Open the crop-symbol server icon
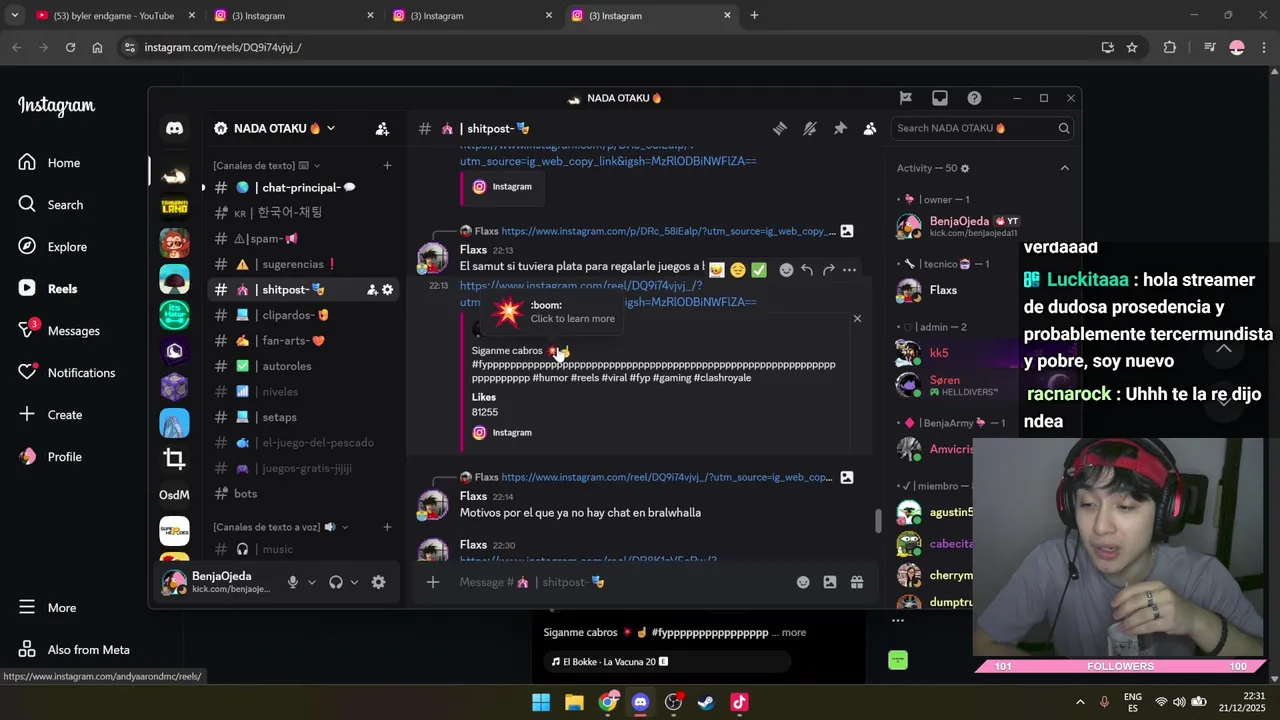Image resolution: width=1280 pixels, height=720 pixels. (x=174, y=459)
